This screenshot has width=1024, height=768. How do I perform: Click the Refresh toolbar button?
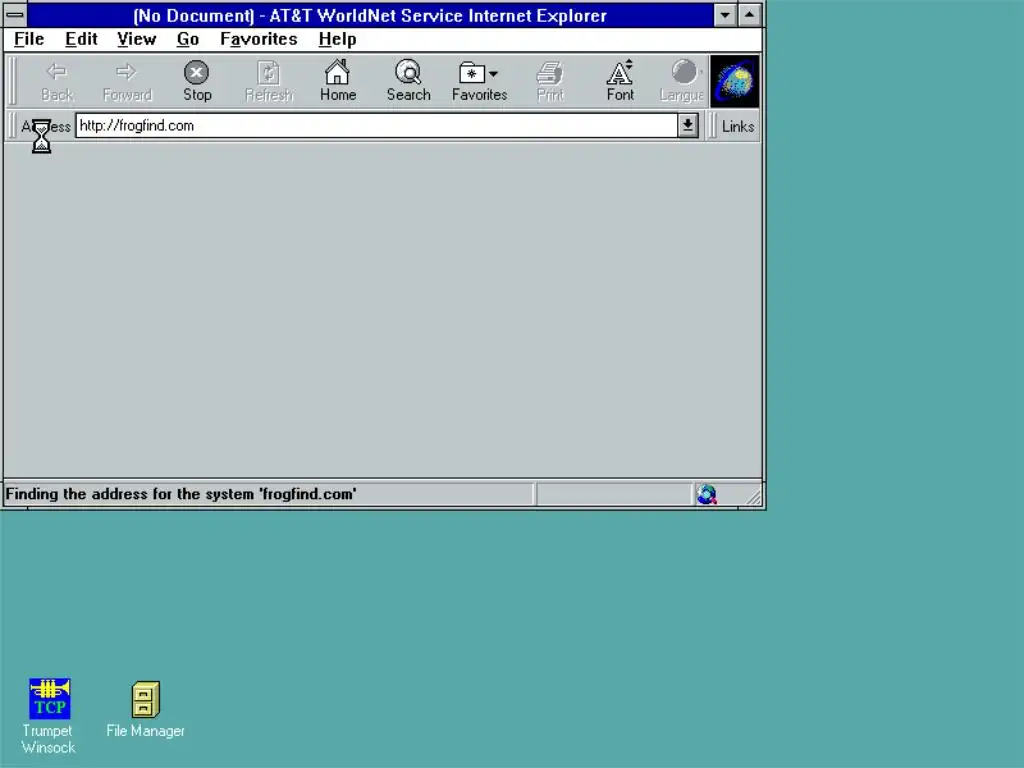[x=268, y=81]
